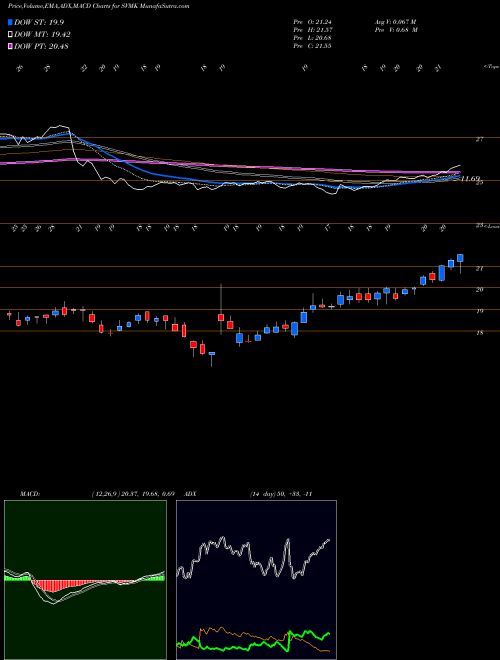Click the 21 price axis label

click(x=479, y=268)
